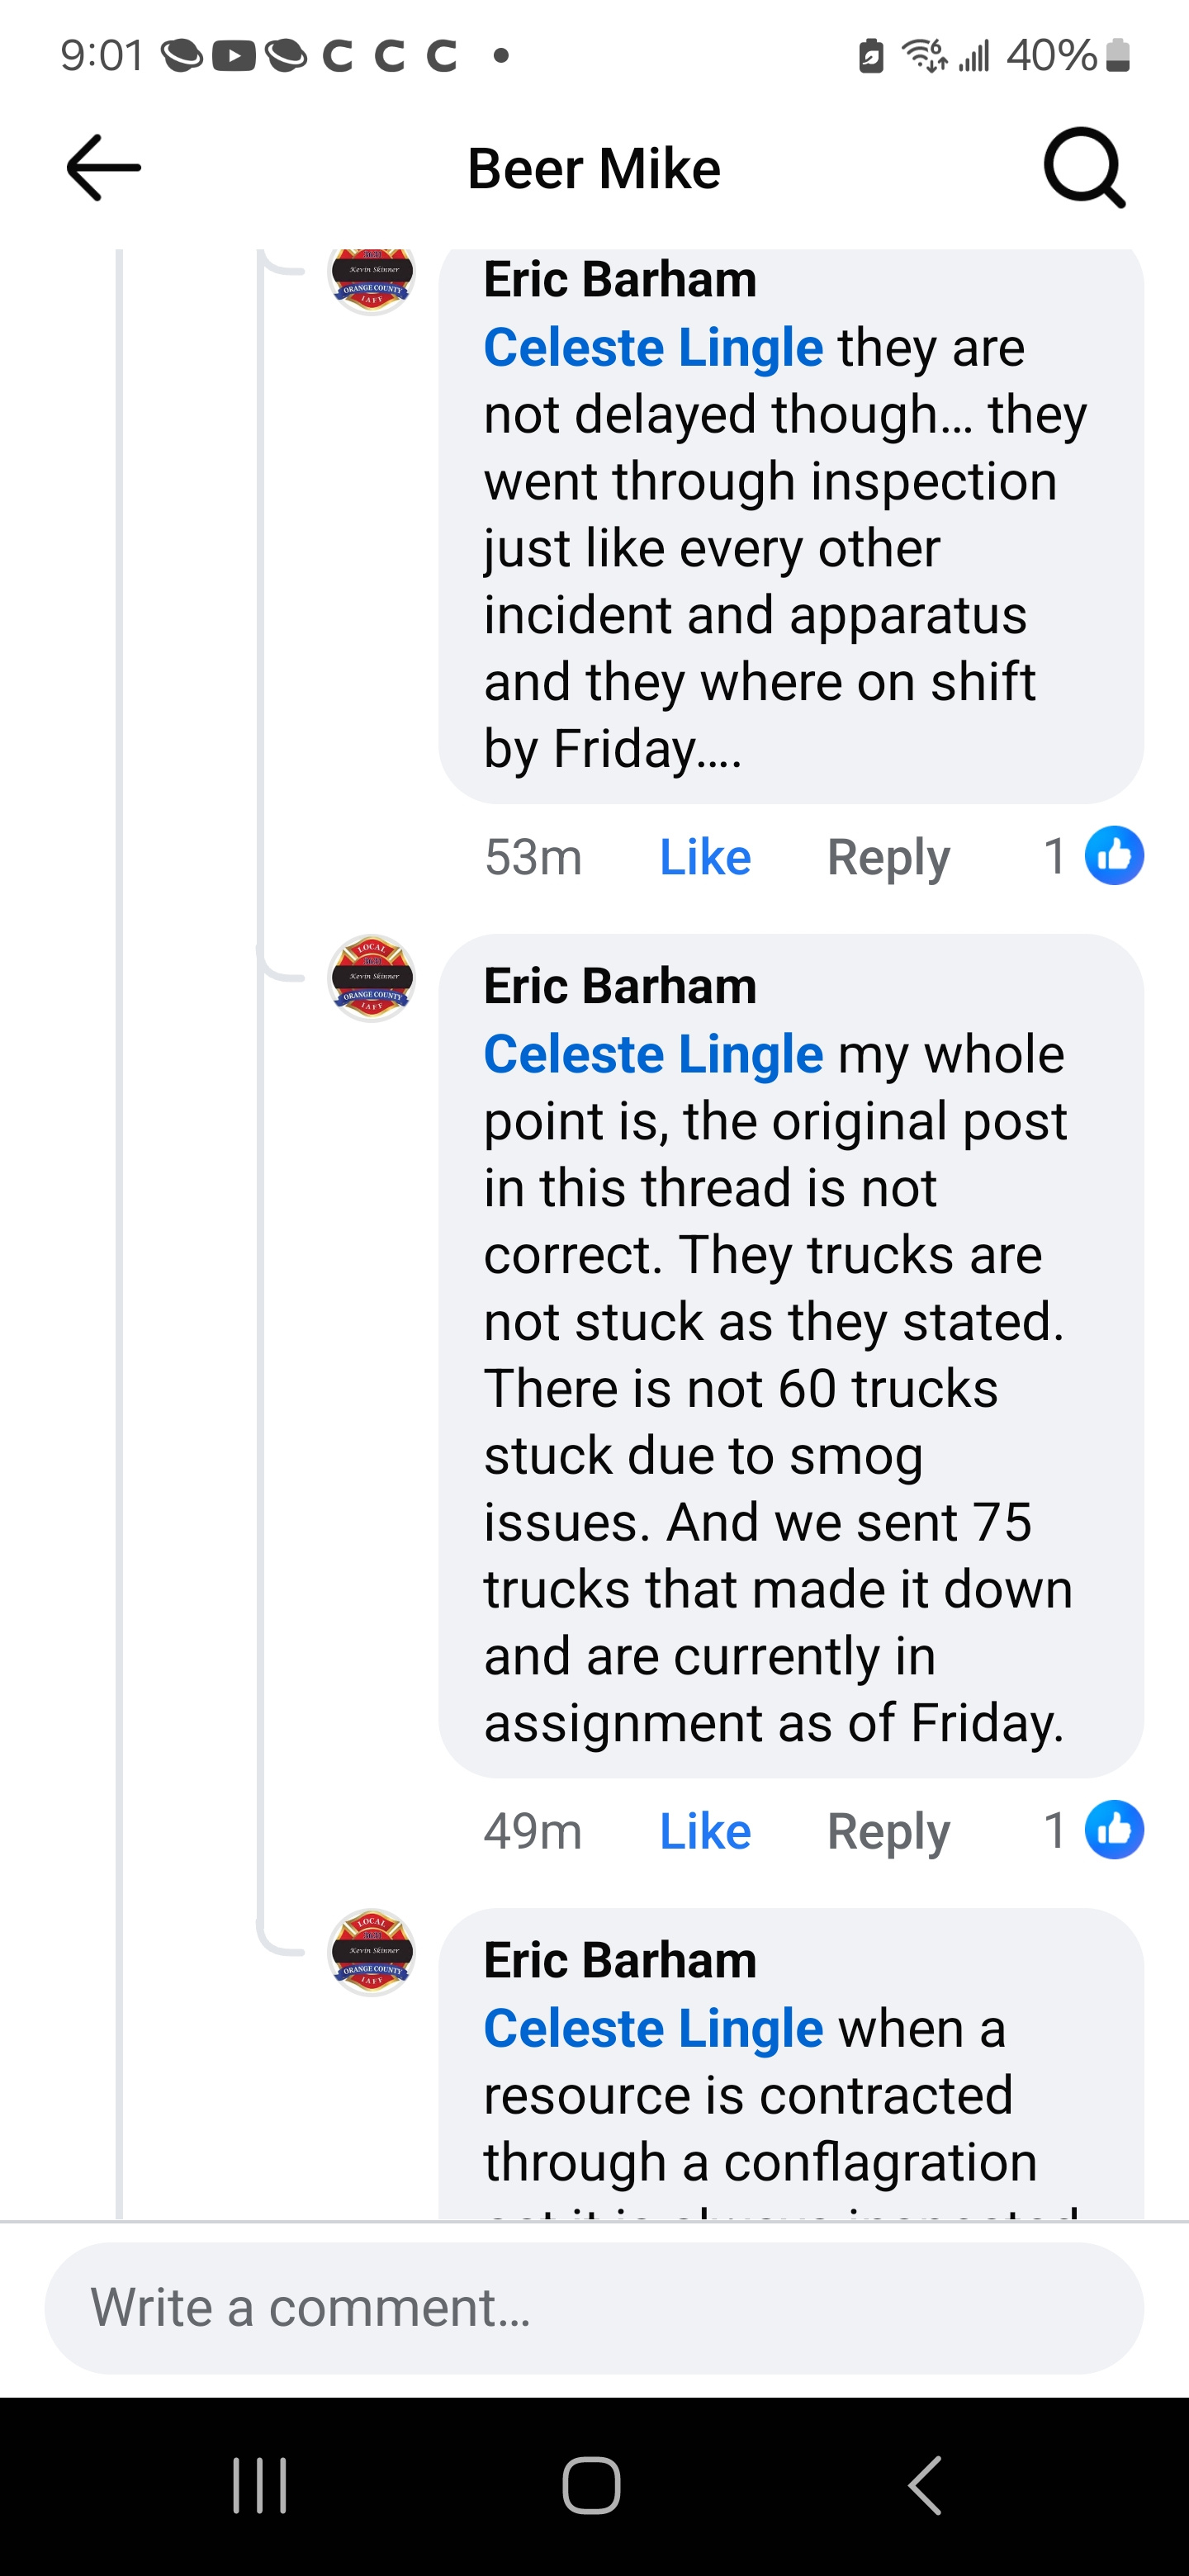The height and width of the screenshot is (2576, 1189).
Task: Open Celeste Lingle mention in first comment
Action: click(653, 348)
